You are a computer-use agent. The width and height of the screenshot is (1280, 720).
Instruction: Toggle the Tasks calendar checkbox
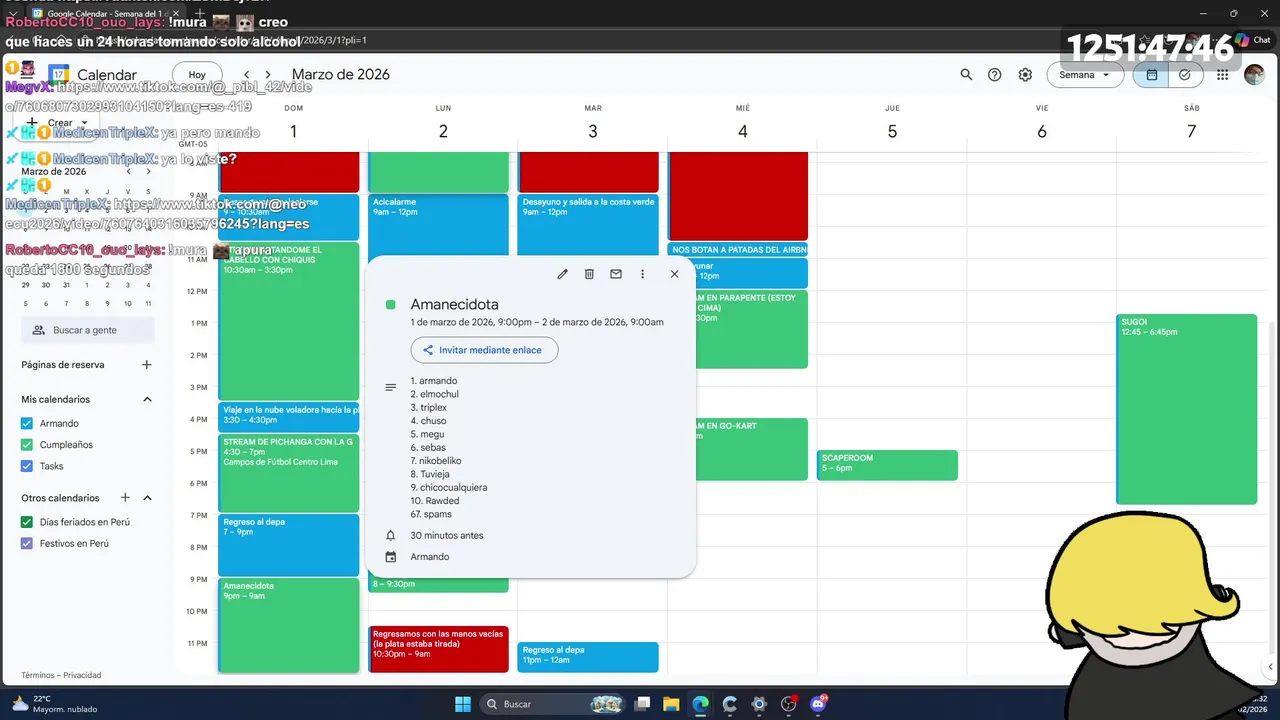tap(27, 466)
